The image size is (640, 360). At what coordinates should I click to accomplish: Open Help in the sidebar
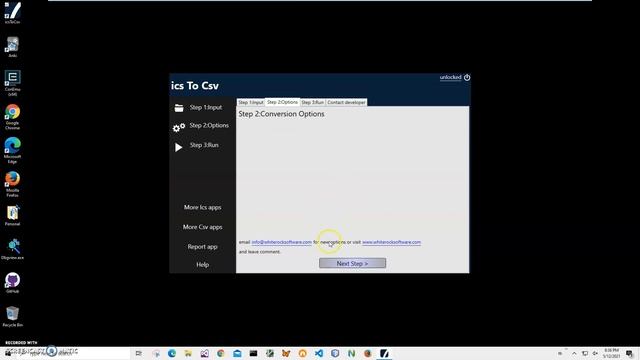coord(202,264)
